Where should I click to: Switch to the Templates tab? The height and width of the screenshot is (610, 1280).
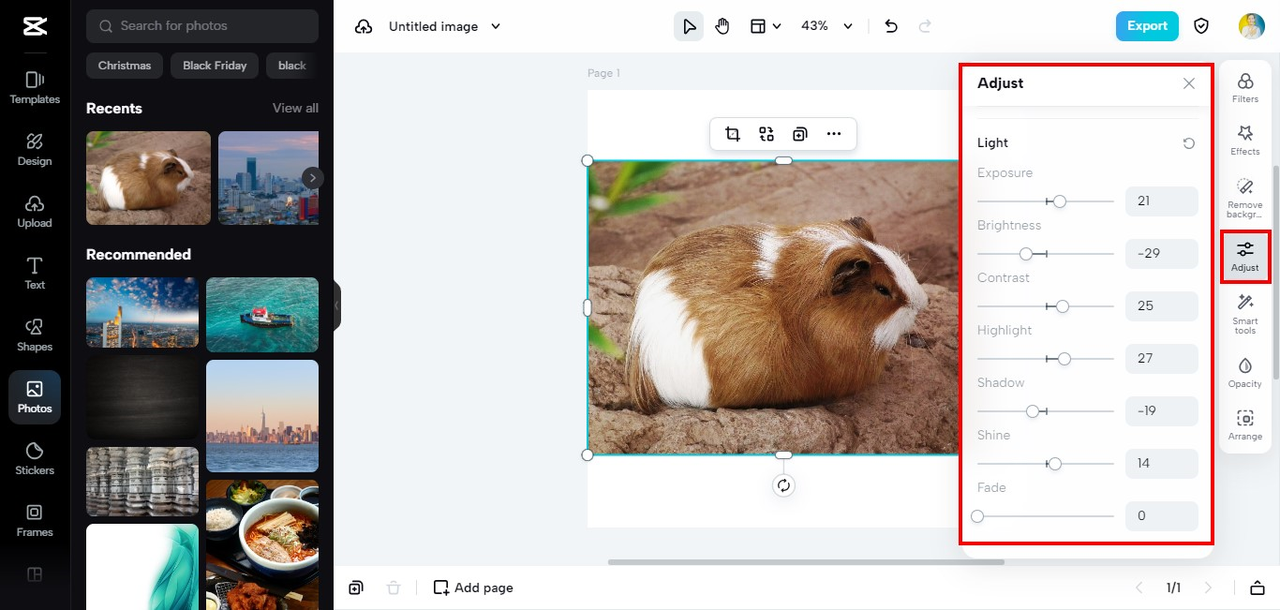click(x=35, y=87)
